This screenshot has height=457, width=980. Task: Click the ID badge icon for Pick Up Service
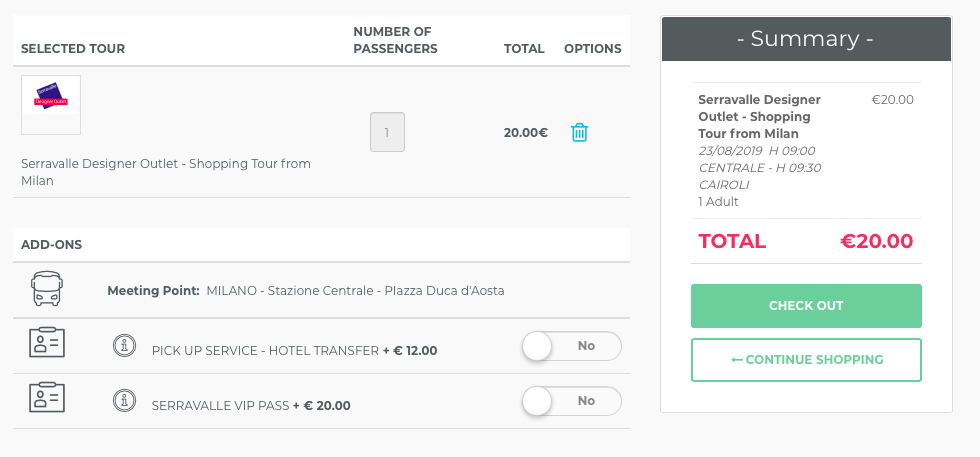click(47, 342)
